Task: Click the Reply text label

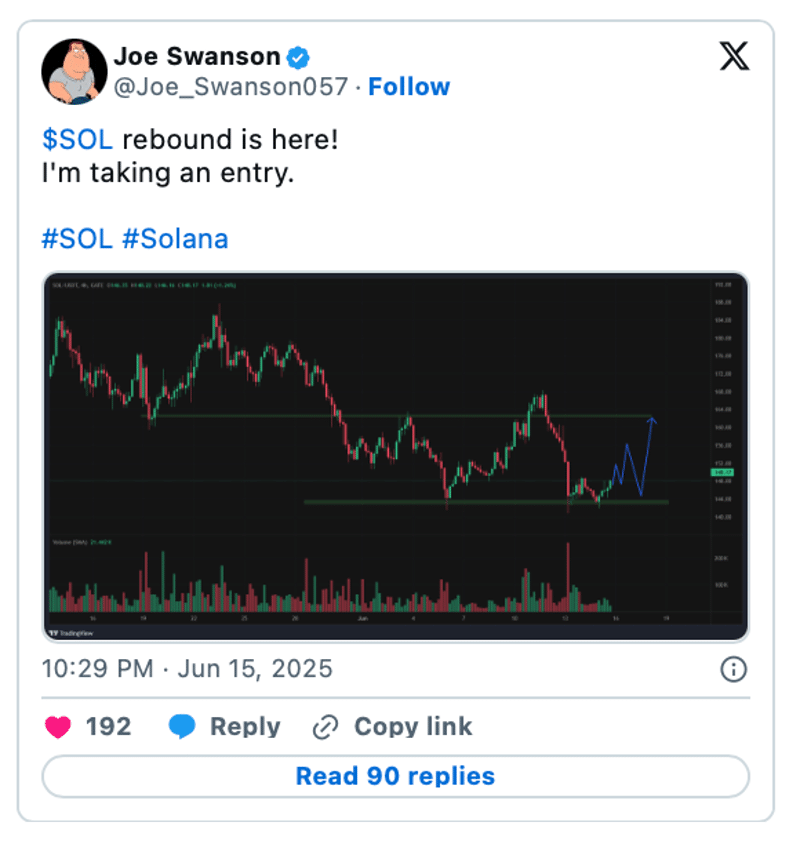Action: (x=245, y=727)
